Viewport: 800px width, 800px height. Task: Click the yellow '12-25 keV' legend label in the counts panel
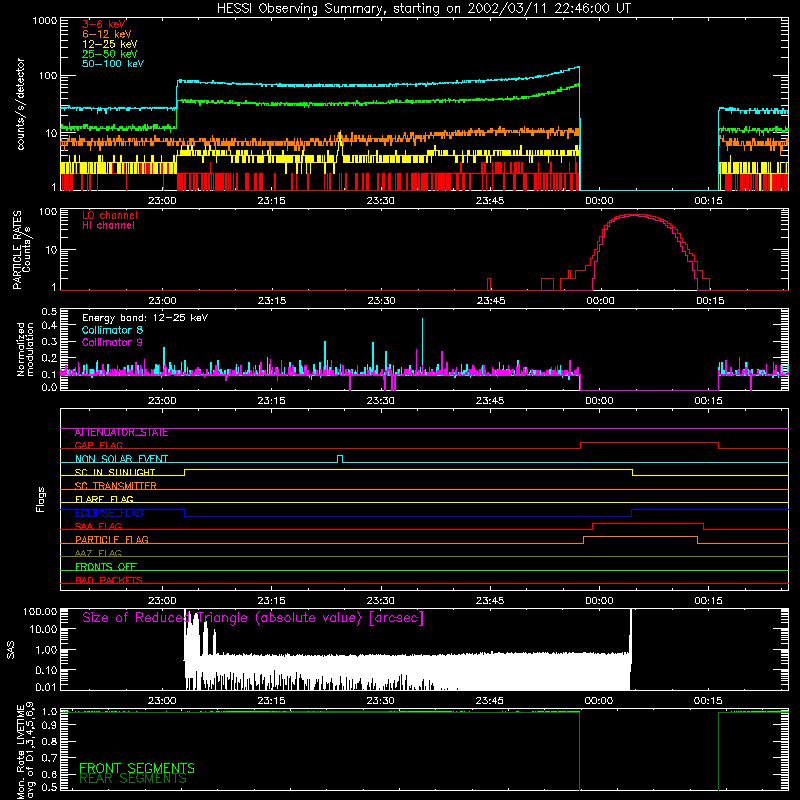pos(110,44)
